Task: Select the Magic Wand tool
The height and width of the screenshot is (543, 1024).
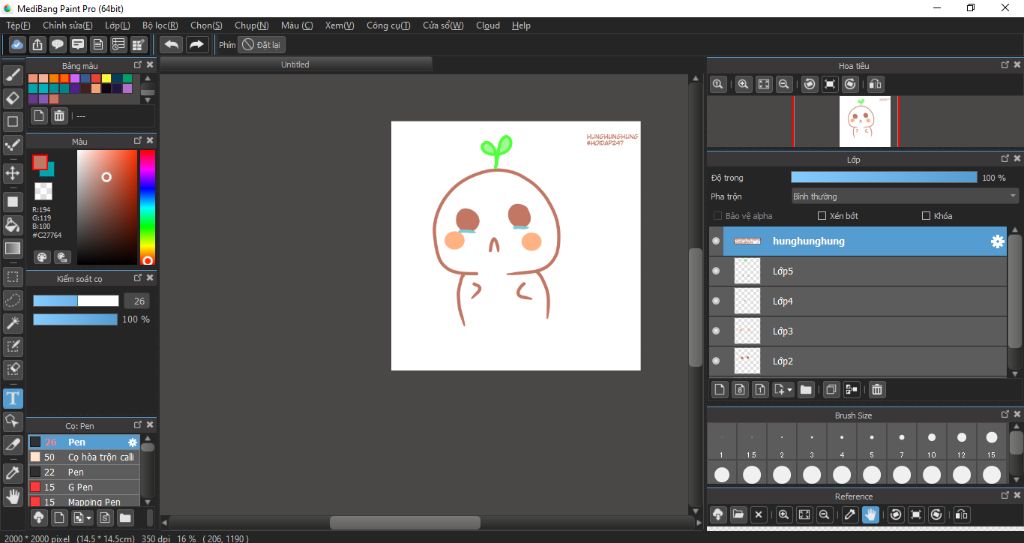Action: click(x=12, y=323)
